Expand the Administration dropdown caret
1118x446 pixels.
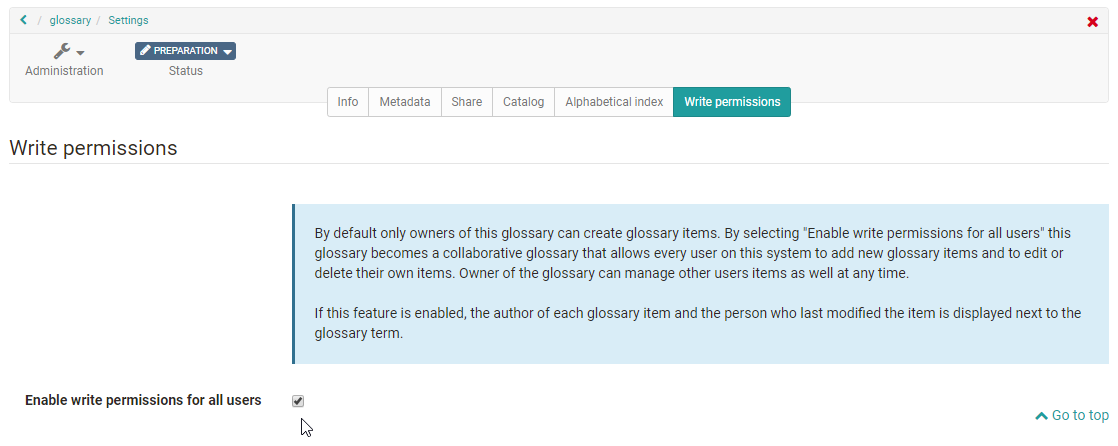(x=81, y=53)
